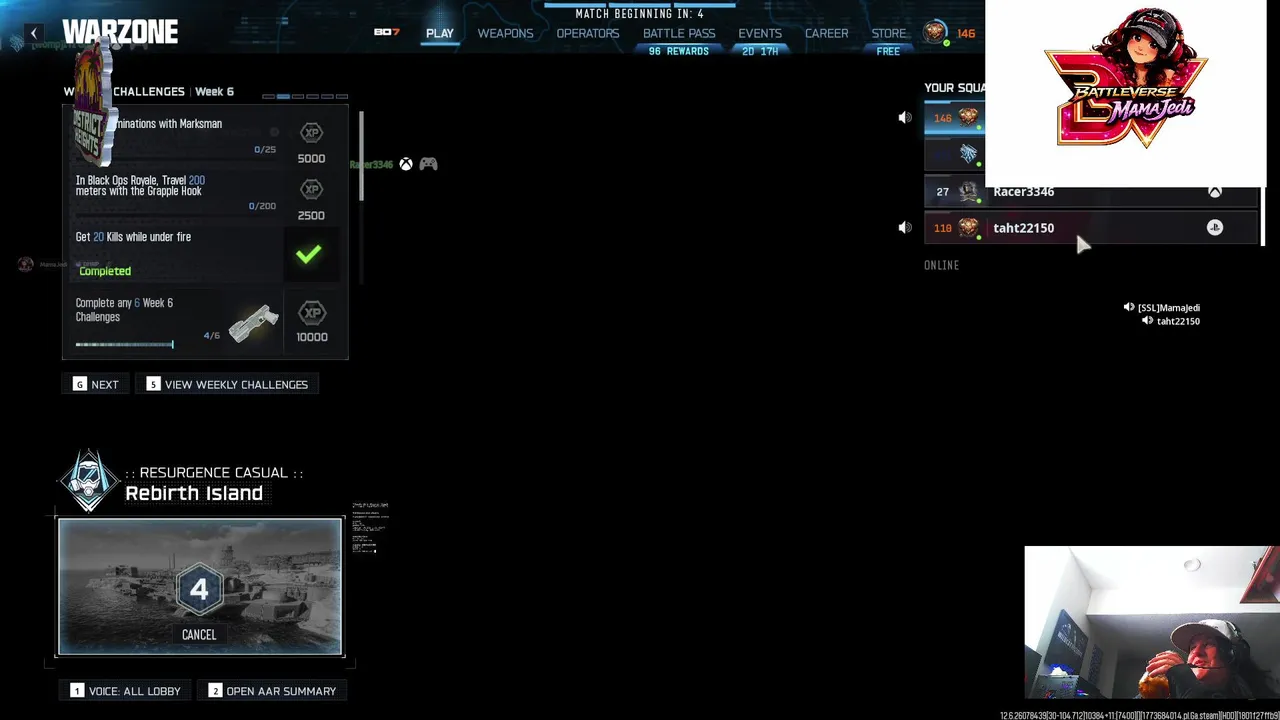Viewport: 1280px width, 720px height.
Task: Open the STORE tab
Action: 888,33
